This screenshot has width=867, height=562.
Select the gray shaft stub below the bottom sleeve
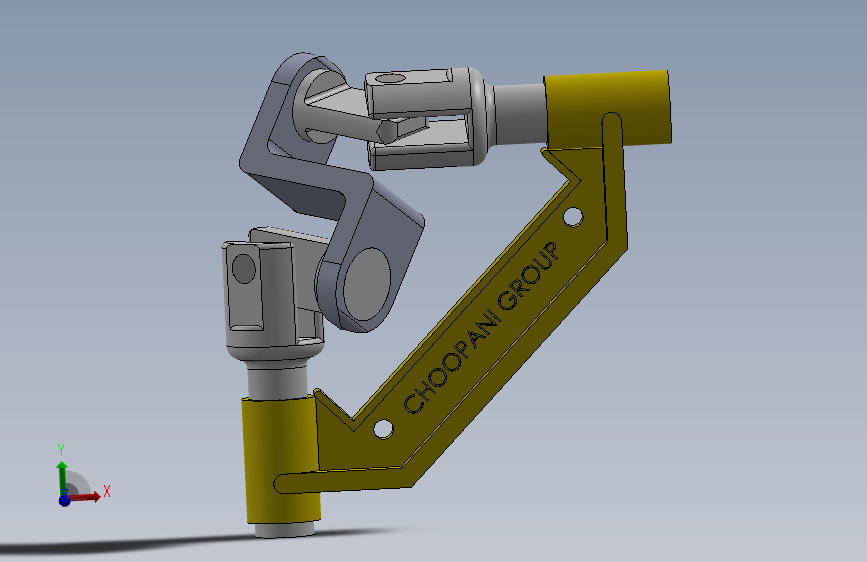tap(284, 529)
